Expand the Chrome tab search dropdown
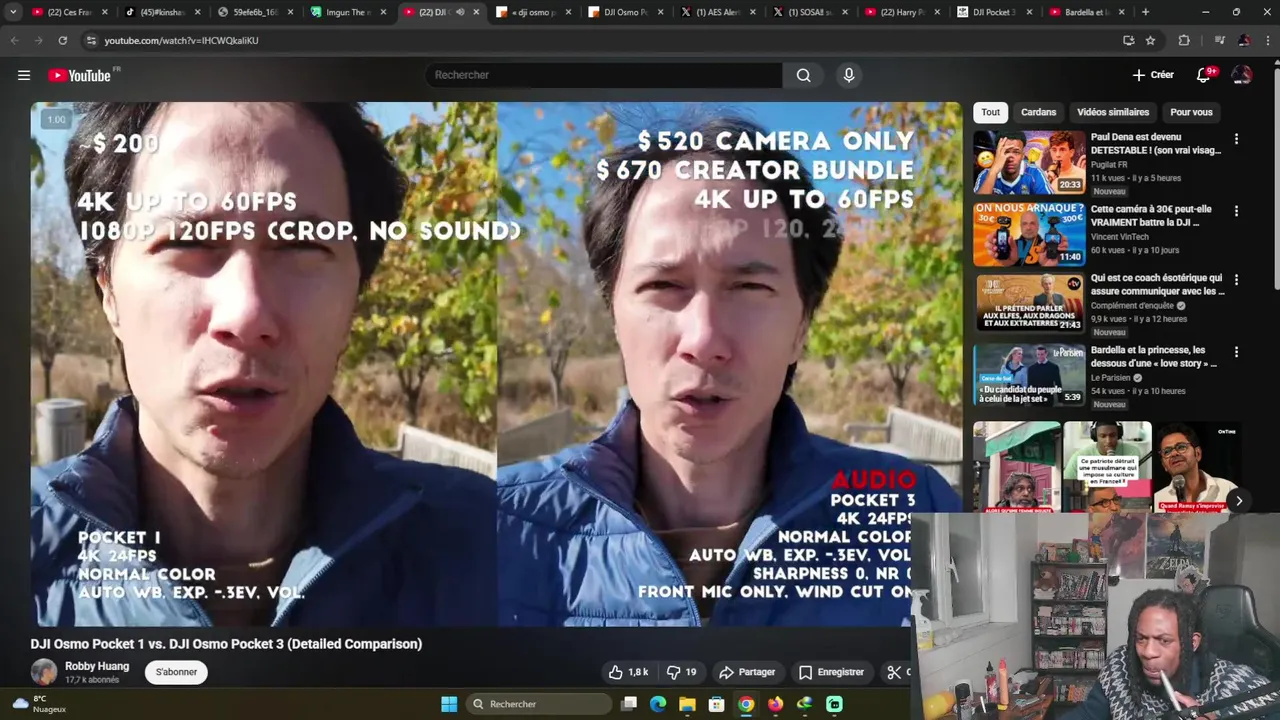 coord(13,12)
